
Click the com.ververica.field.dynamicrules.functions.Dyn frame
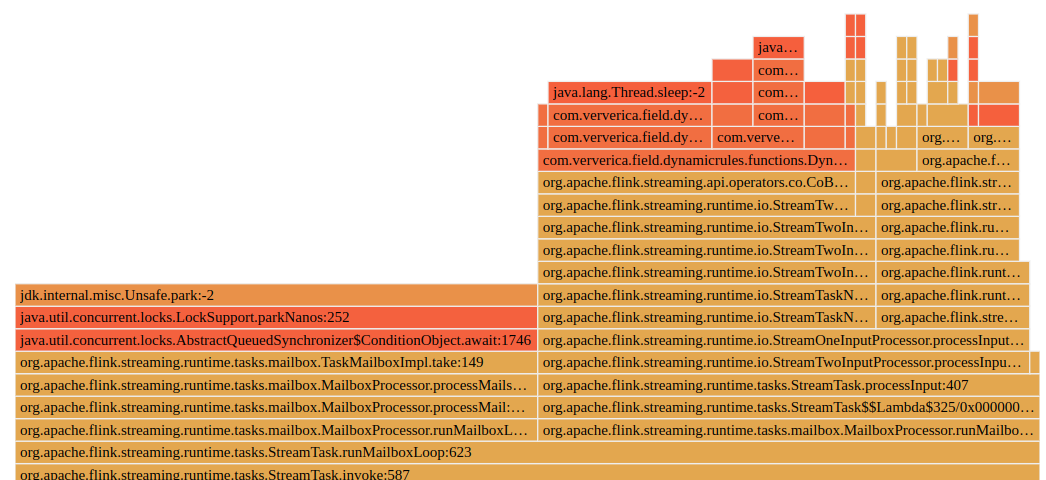pos(695,160)
